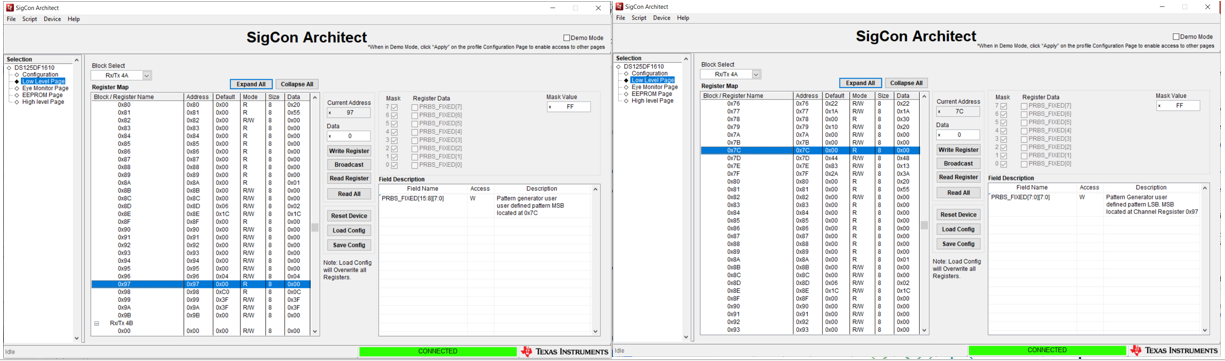This screenshot has height=361, width=1225.
Task: Toggle mask bit 0 checkbox in left window
Action: [x=395, y=165]
